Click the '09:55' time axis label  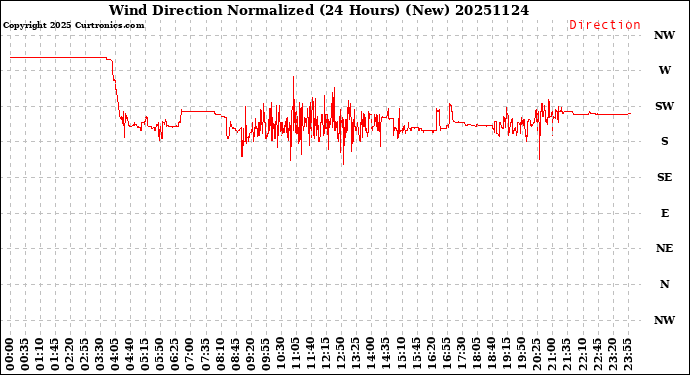(x=265, y=355)
